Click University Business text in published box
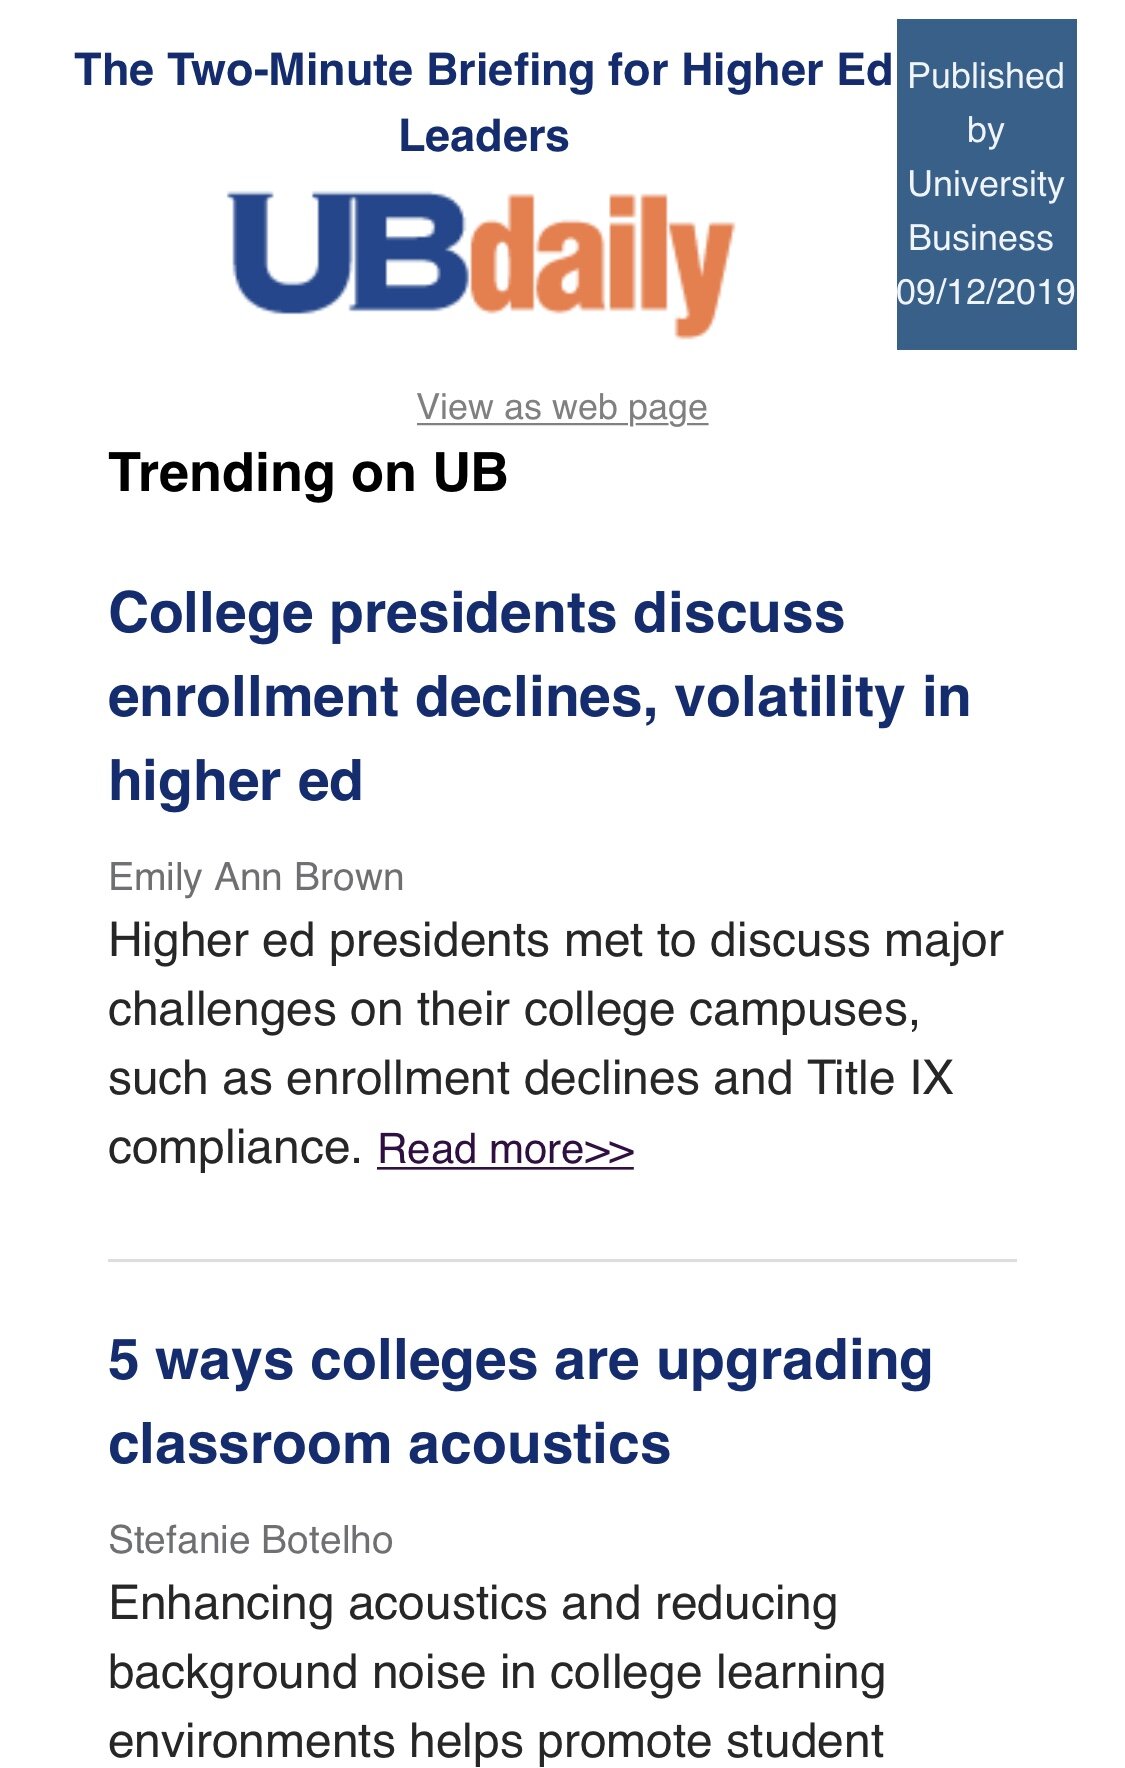 click(985, 211)
